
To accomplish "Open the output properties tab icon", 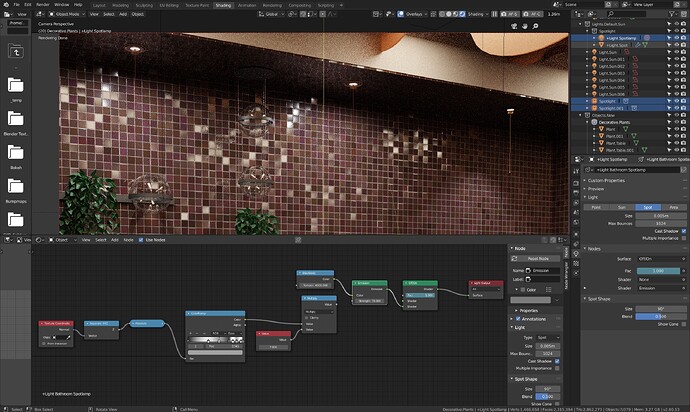I will [x=576, y=193].
